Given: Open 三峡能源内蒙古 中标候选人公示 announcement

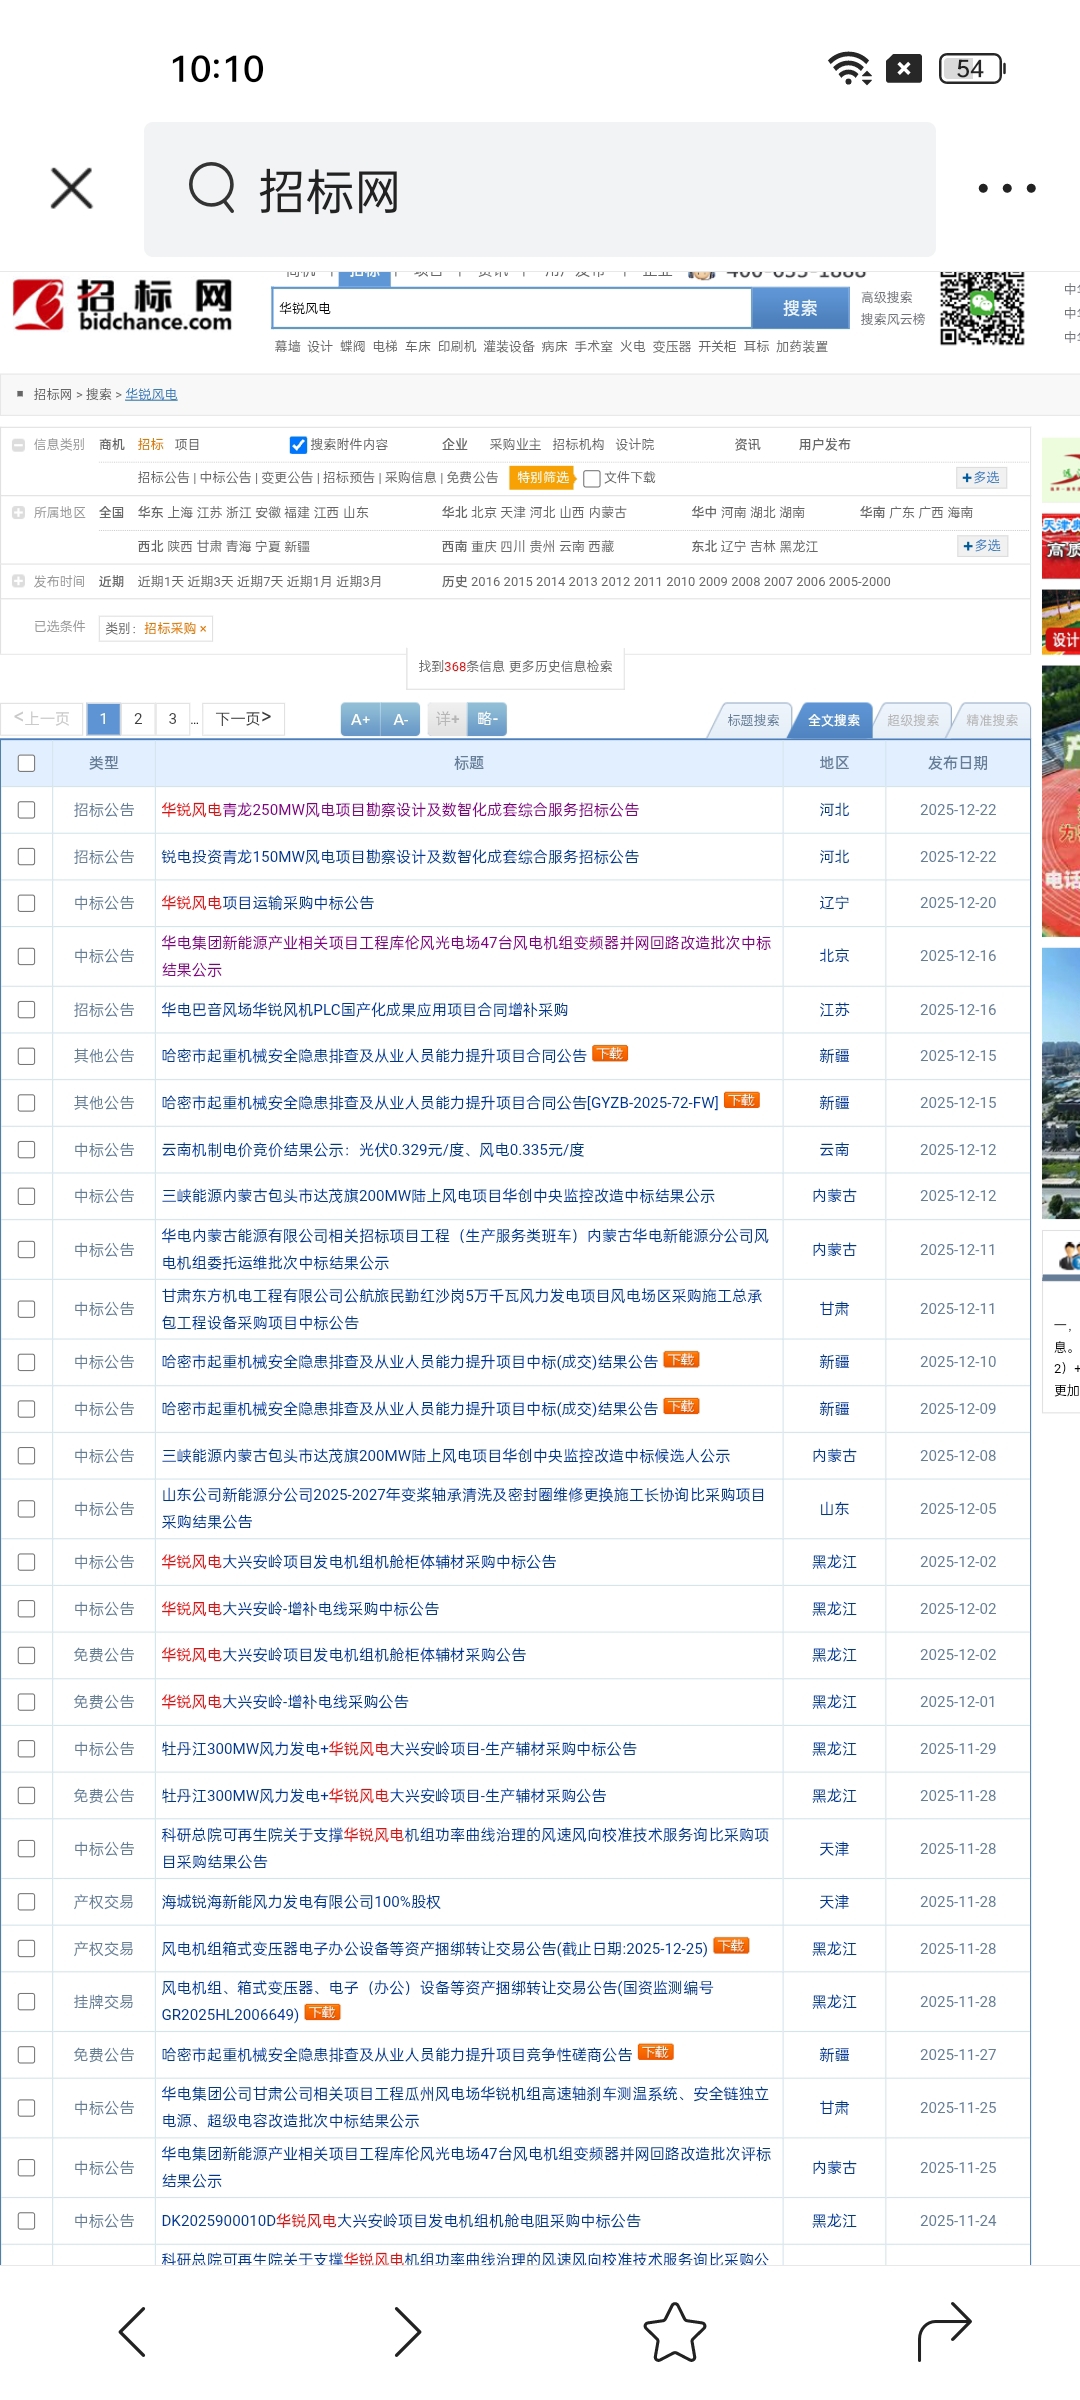Looking at the screenshot, I should coord(446,1456).
